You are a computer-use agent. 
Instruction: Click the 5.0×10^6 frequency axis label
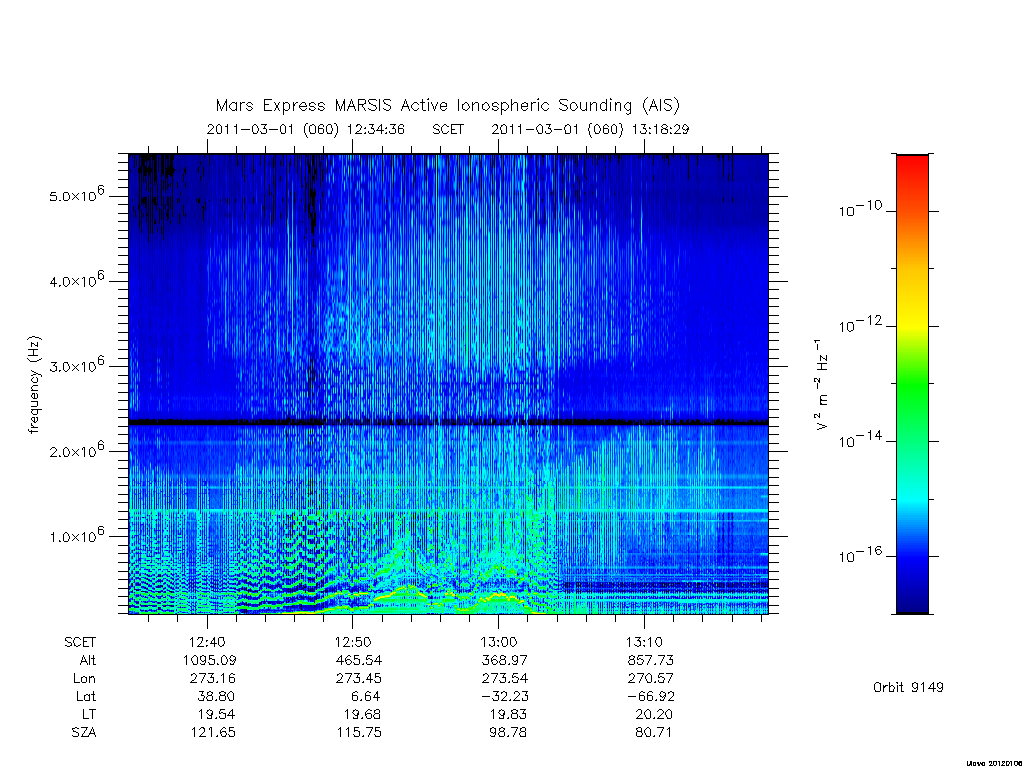click(76, 195)
